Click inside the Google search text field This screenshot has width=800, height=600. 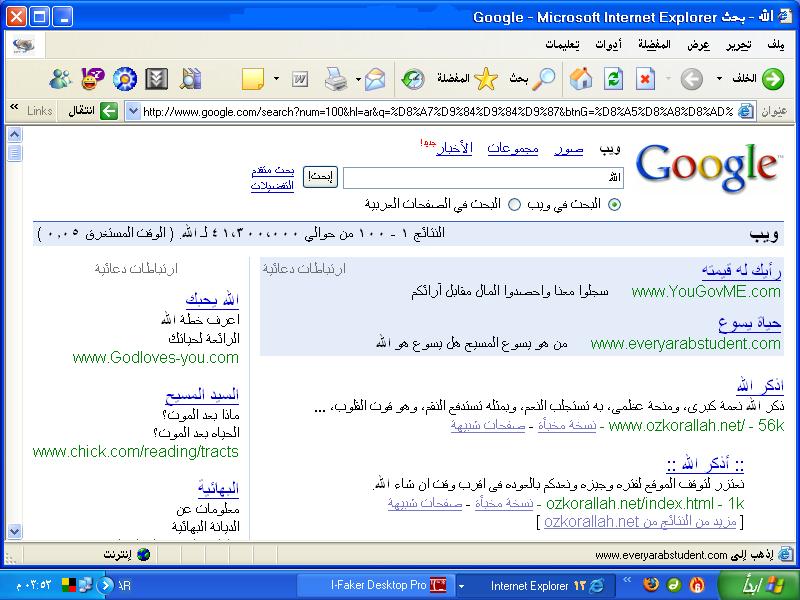[483, 178]
